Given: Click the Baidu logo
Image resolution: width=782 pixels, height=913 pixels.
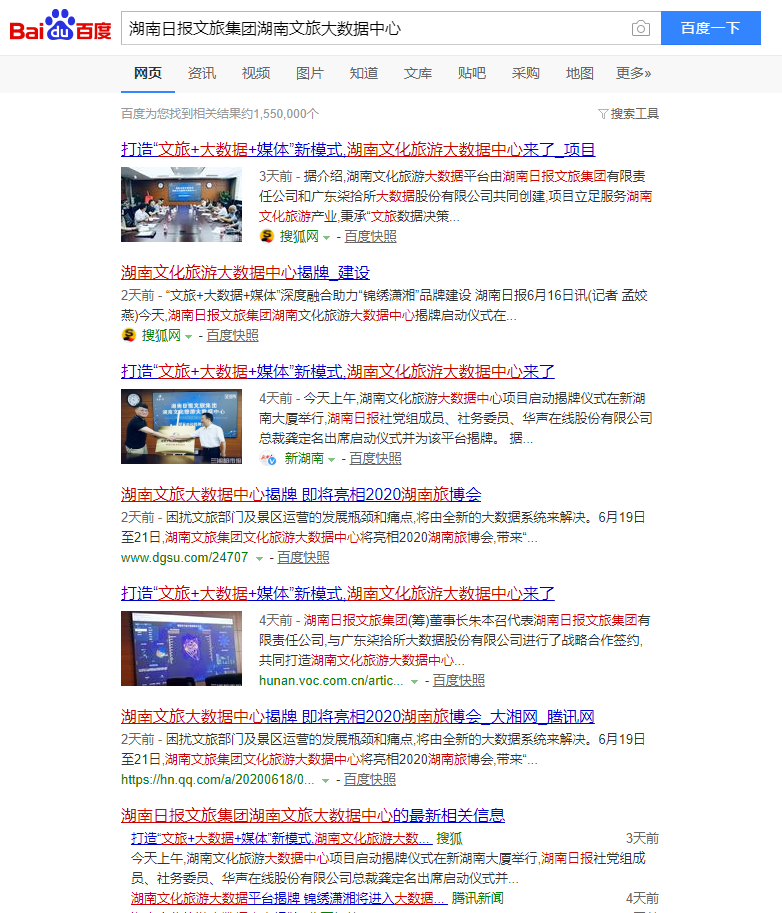Looking at the screenshot, I should [x=60, y=26].
